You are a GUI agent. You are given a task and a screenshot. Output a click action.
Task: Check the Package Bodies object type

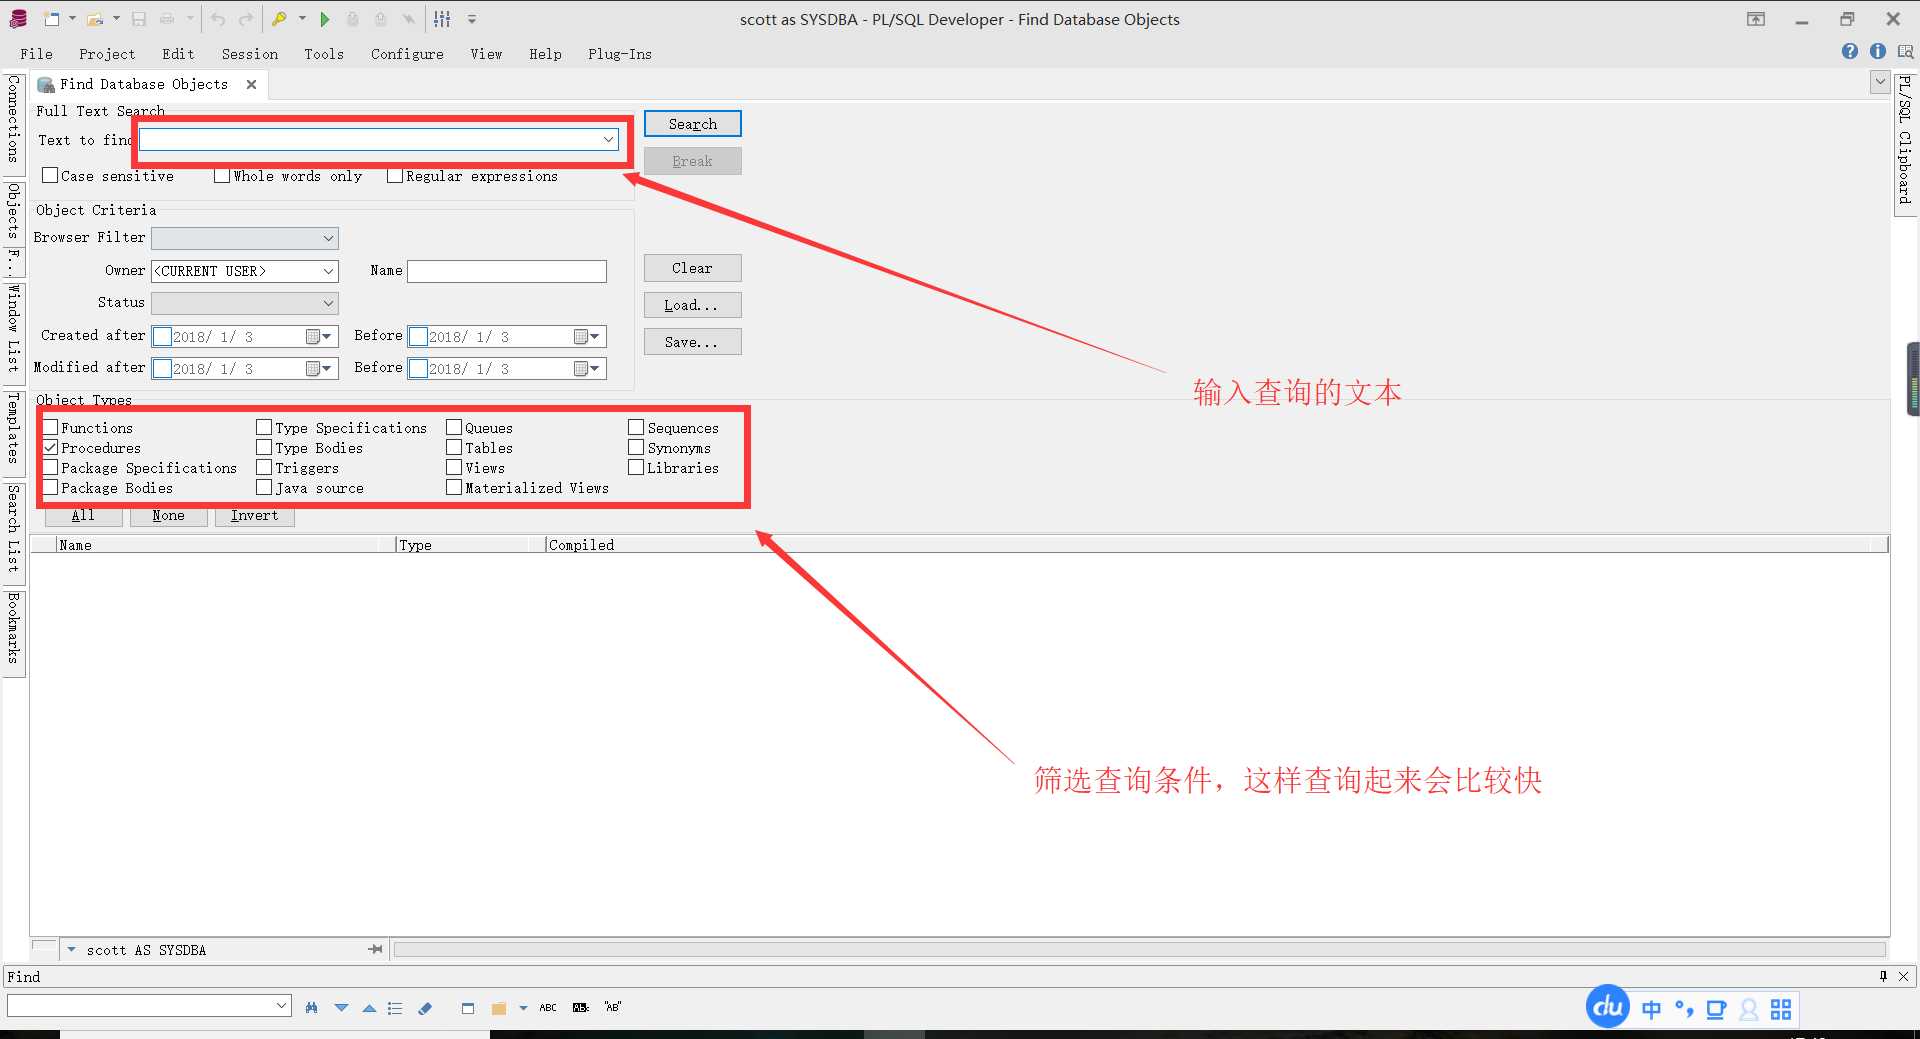[50, 487]
